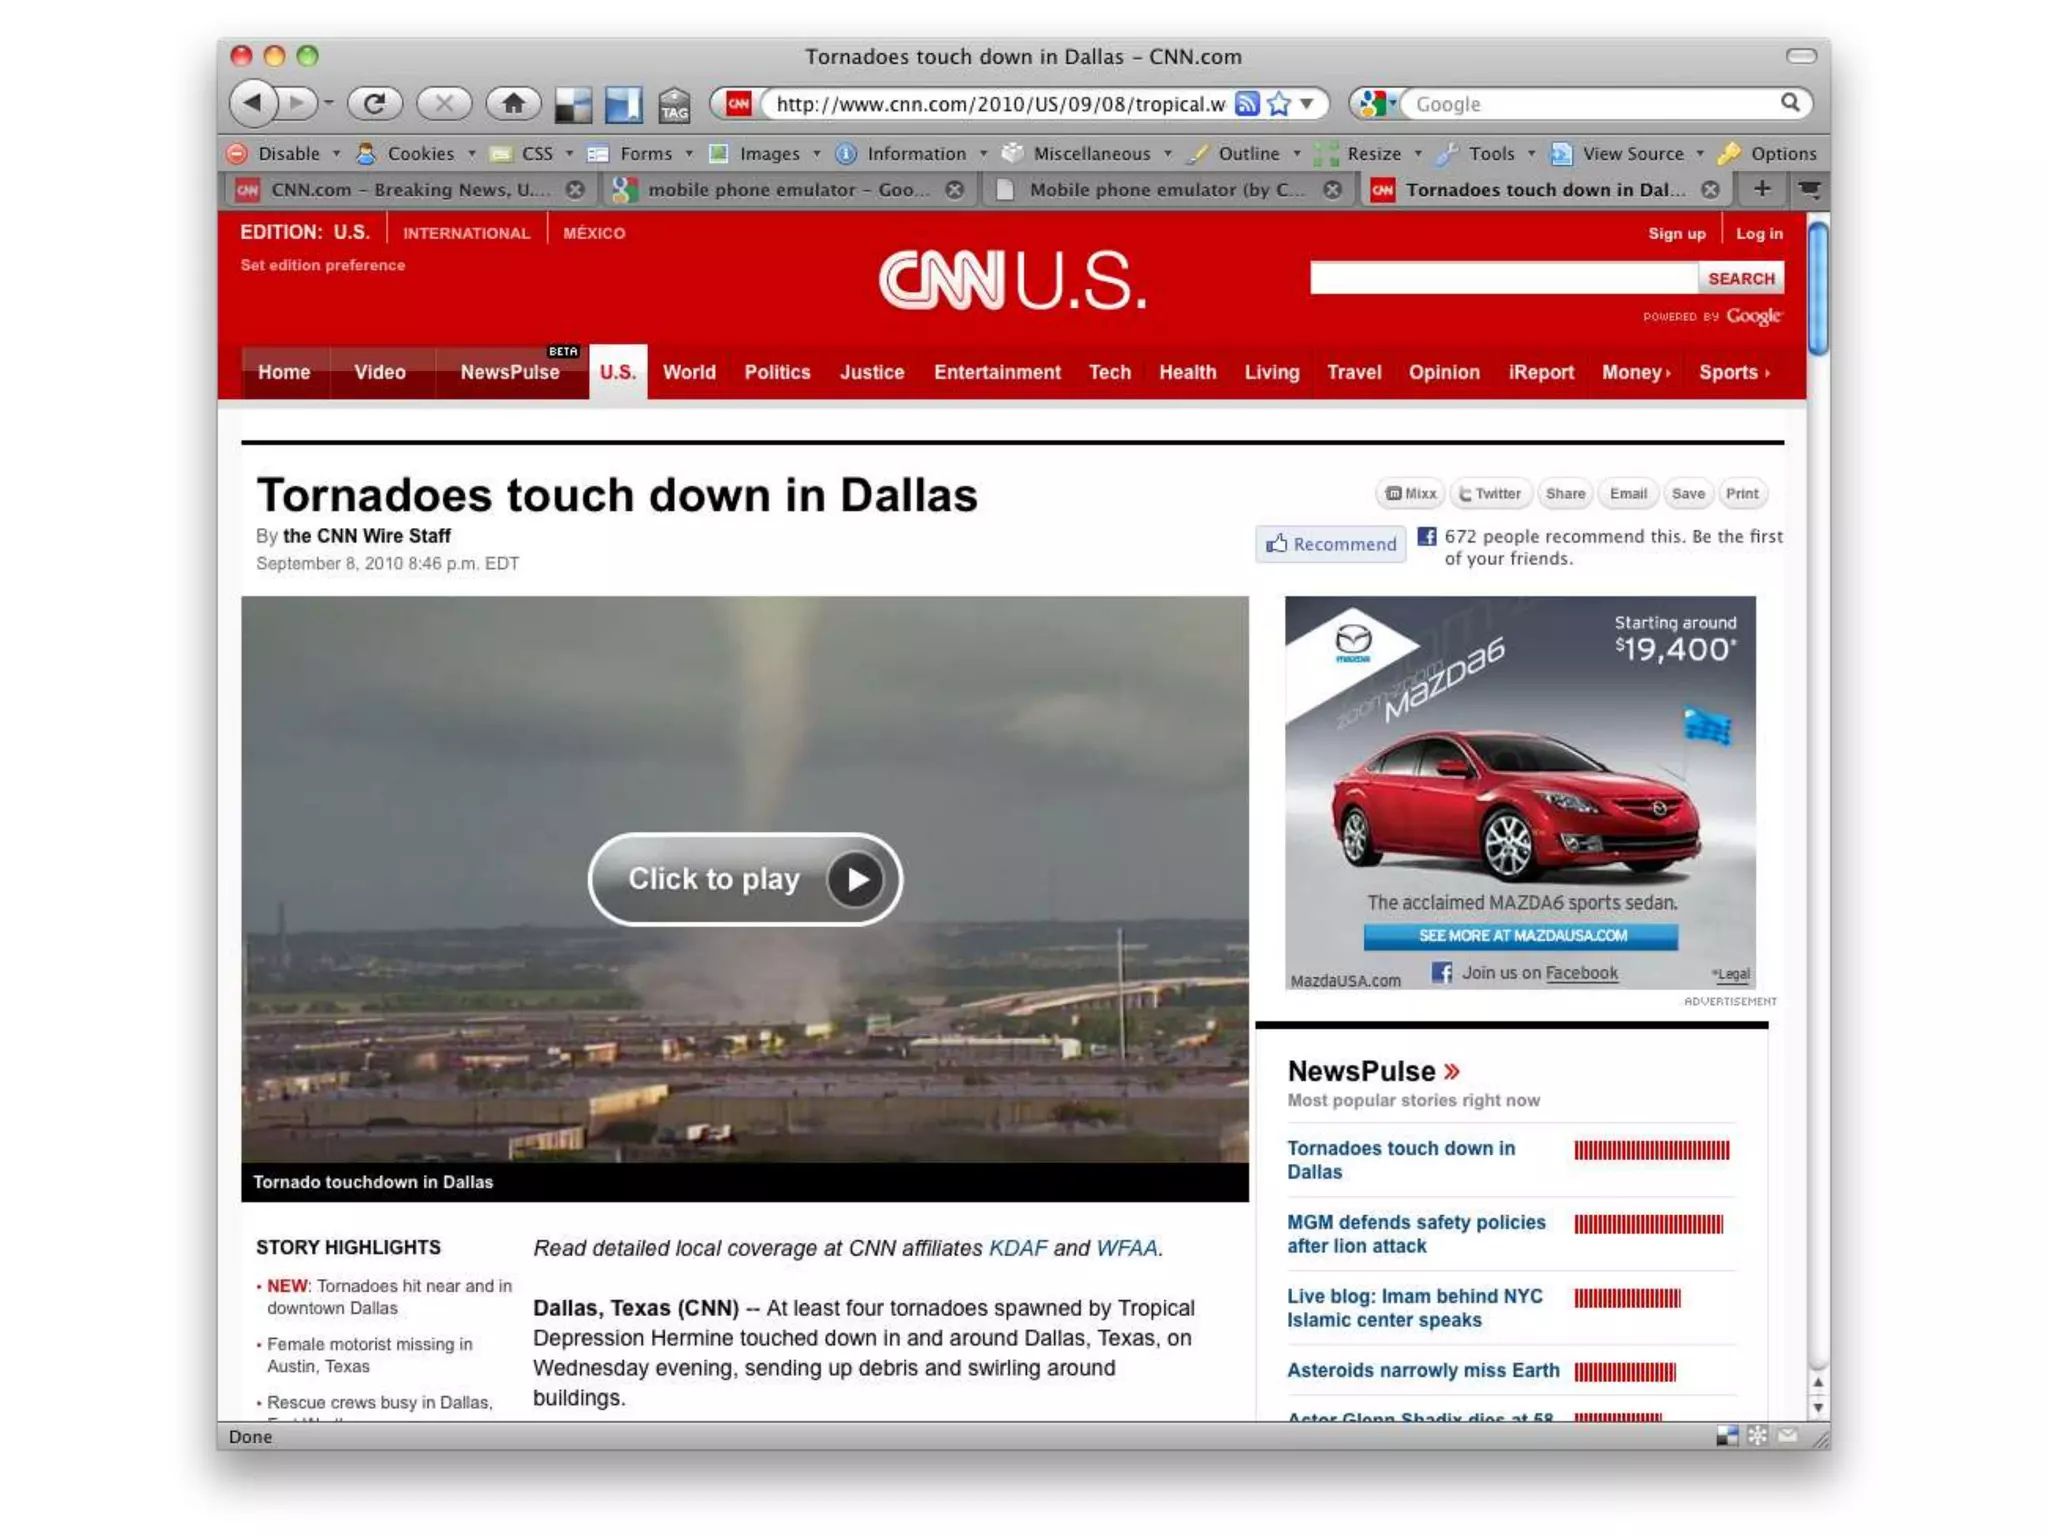Viewport: 2048px width, 1536px height.
Task: Switch to the CNN.com Breaking News tab
Action: (408, 190)
